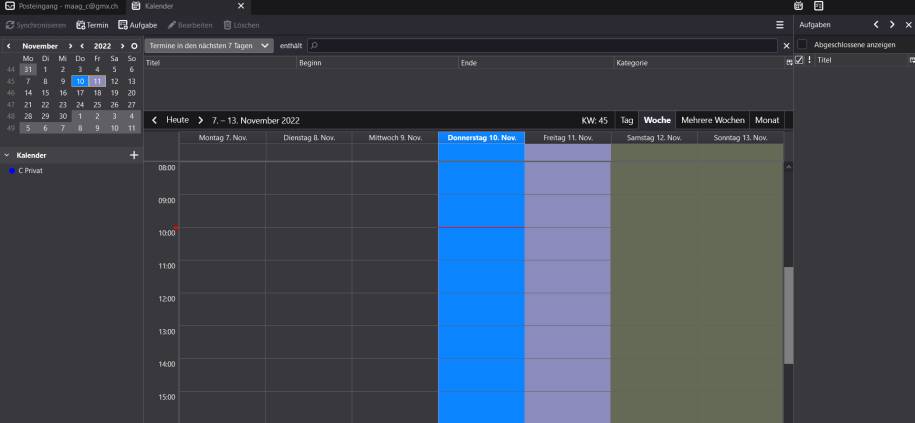Select day 27 in mini calendar
The image size is (915, 423).
132,104
